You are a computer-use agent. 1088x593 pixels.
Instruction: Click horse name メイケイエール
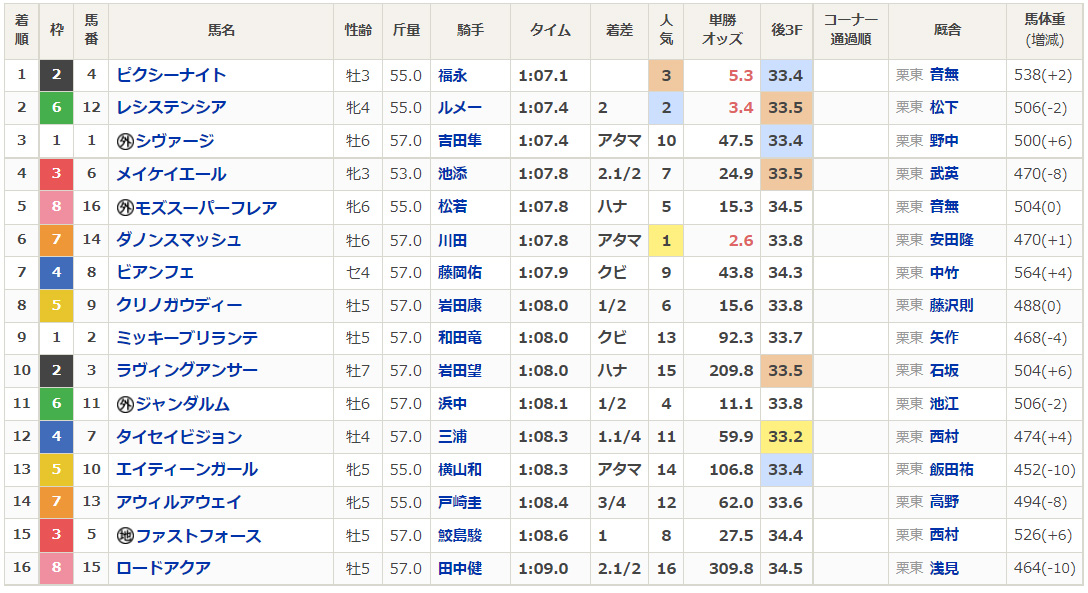tap(171, 173)
